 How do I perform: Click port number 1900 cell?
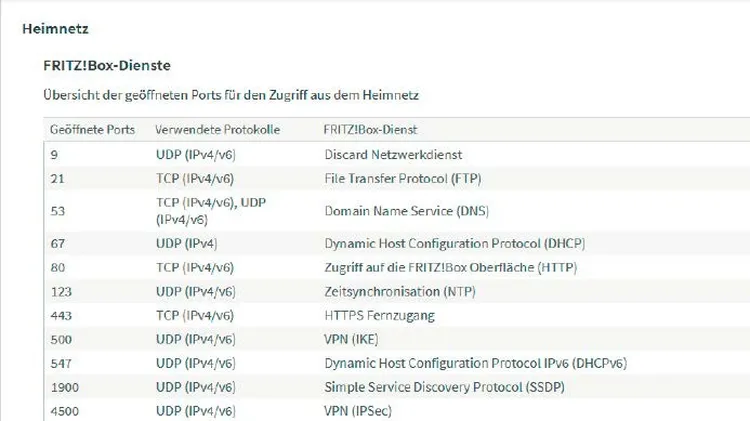65,388
